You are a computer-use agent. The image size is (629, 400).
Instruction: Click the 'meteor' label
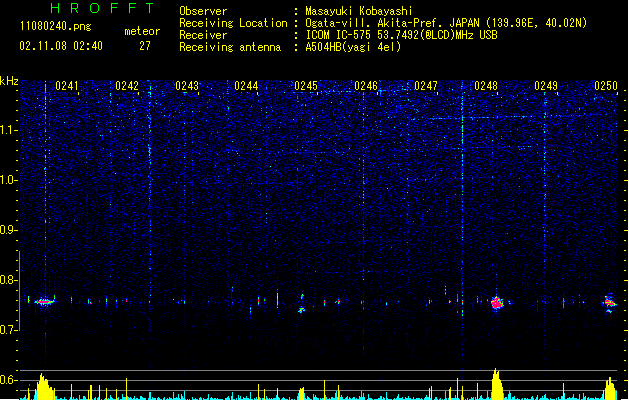142,31
